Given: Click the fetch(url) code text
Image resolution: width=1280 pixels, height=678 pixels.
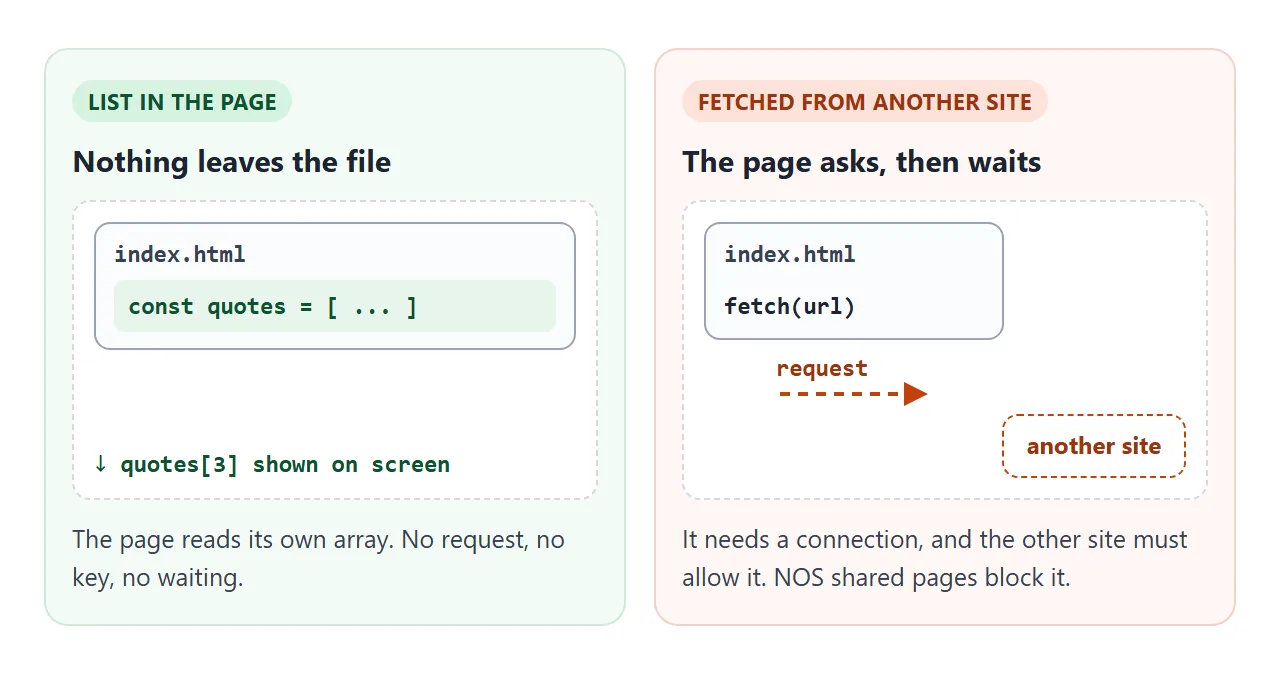Looking at the screenshot, I should click(x=790, y=306).
